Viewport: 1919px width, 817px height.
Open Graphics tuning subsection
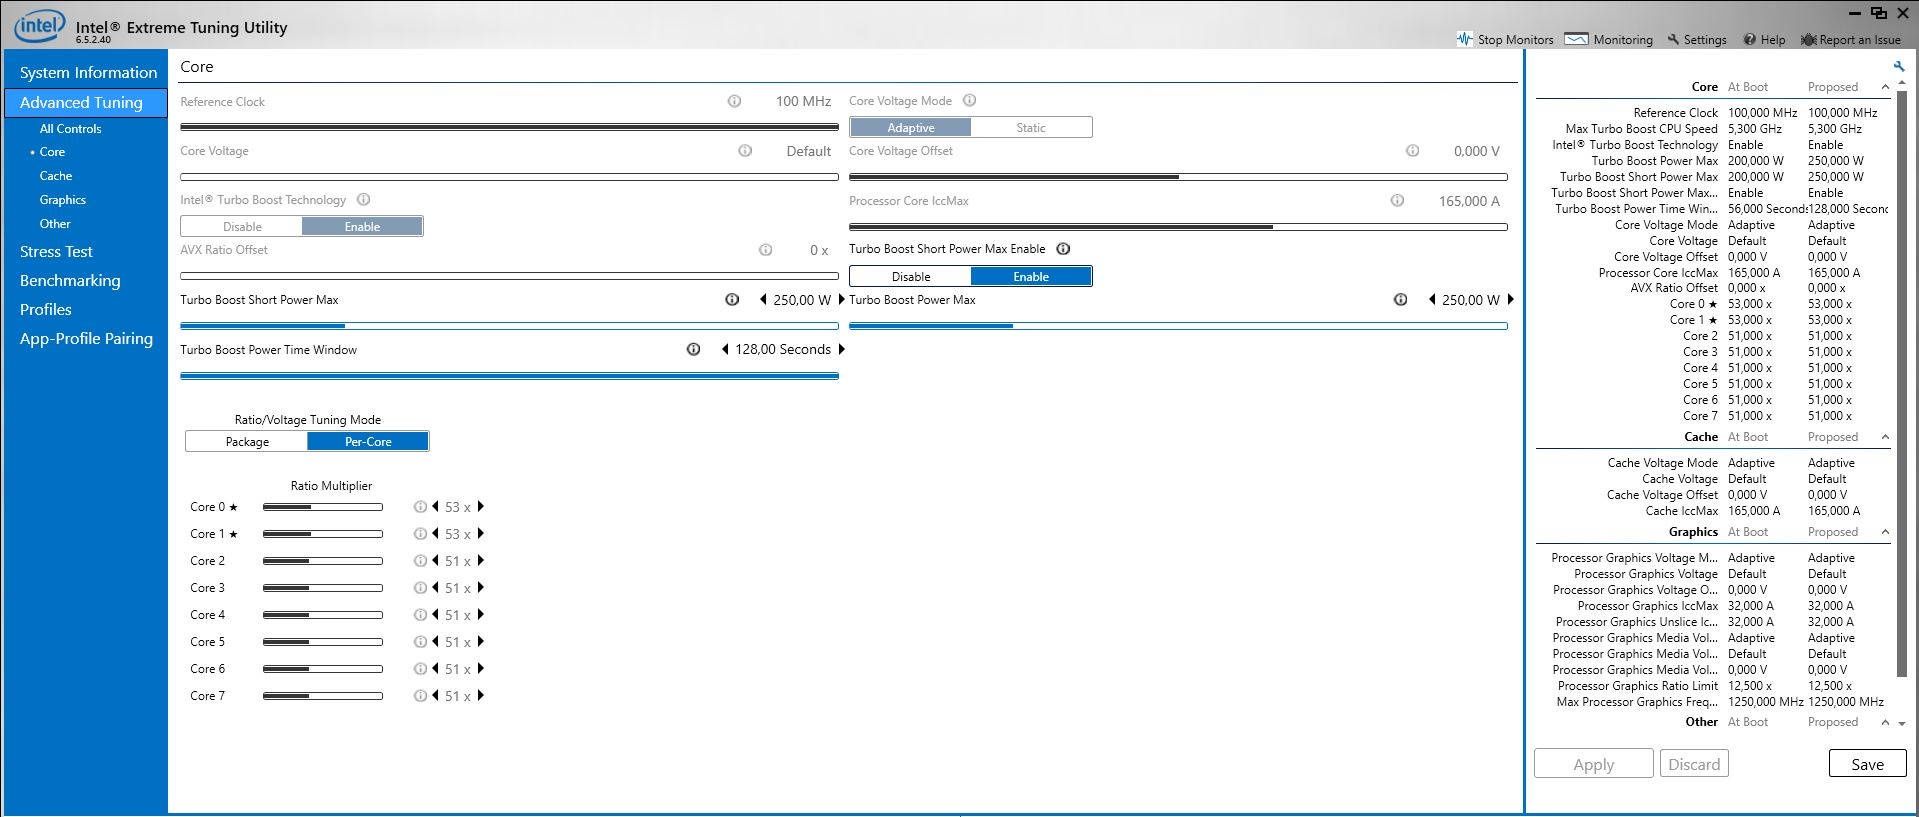pos(63,200)
